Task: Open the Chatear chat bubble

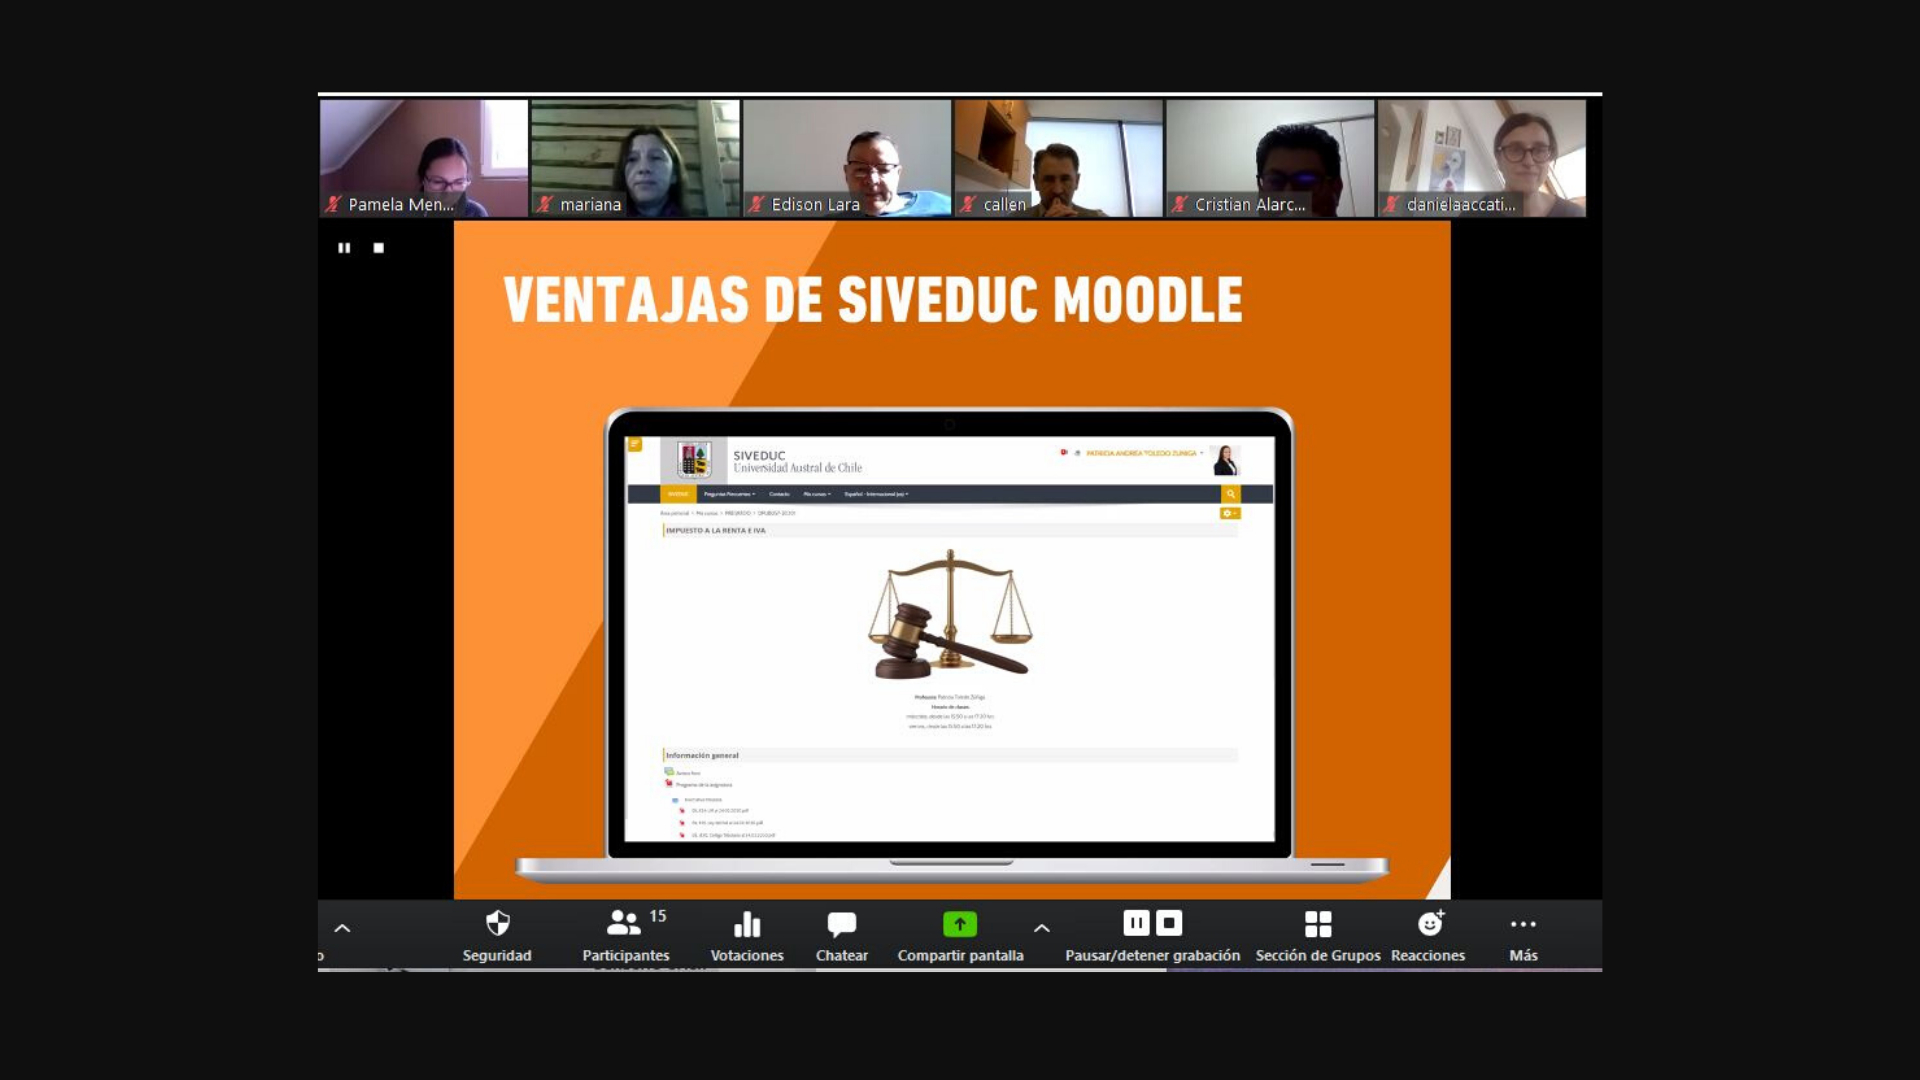Action: [841, 924]
